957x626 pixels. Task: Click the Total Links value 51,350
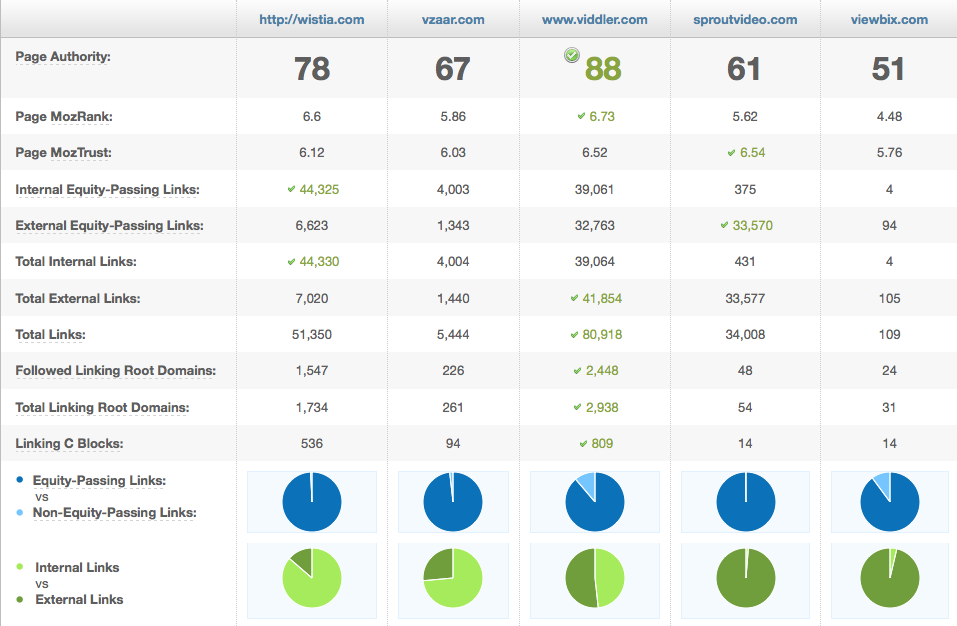(312, 334)
